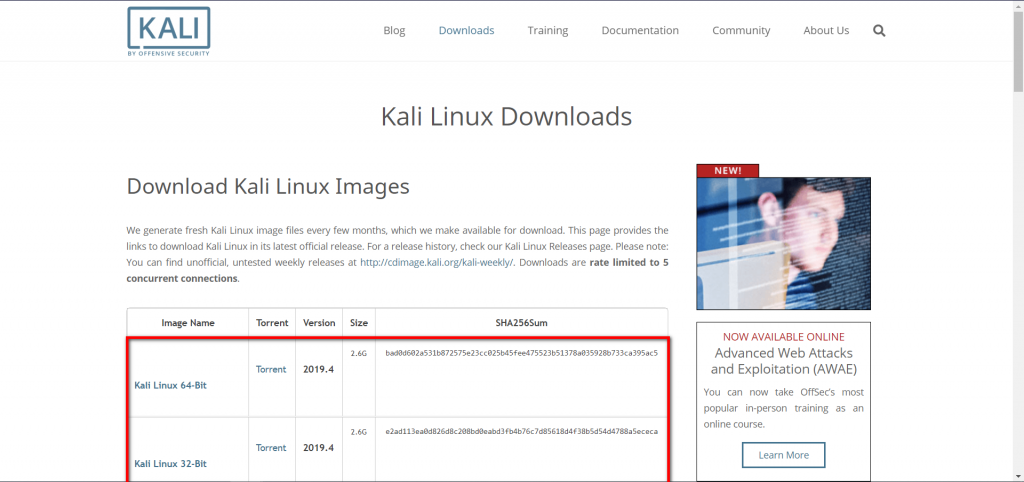The width and height of the screenshot is (1024, 482).
Task: Download the Kali Linux 32-Bit image
Action: coord(170,464)
